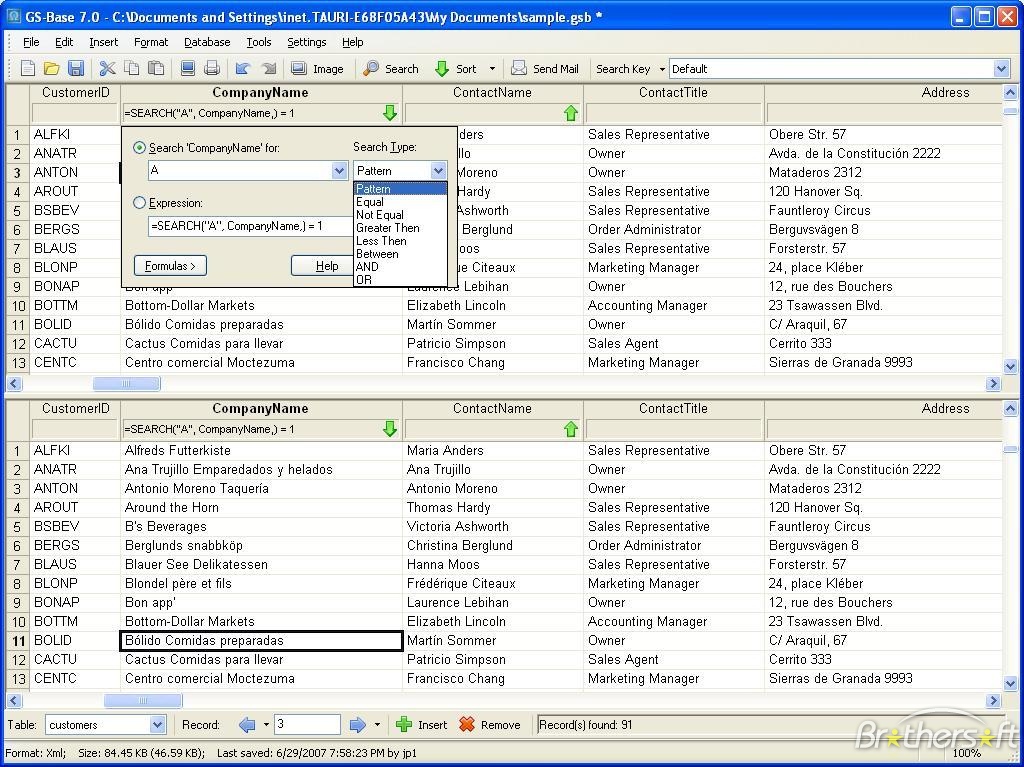
Task: Choose Less Then in Search Type list
Action: 400,241
